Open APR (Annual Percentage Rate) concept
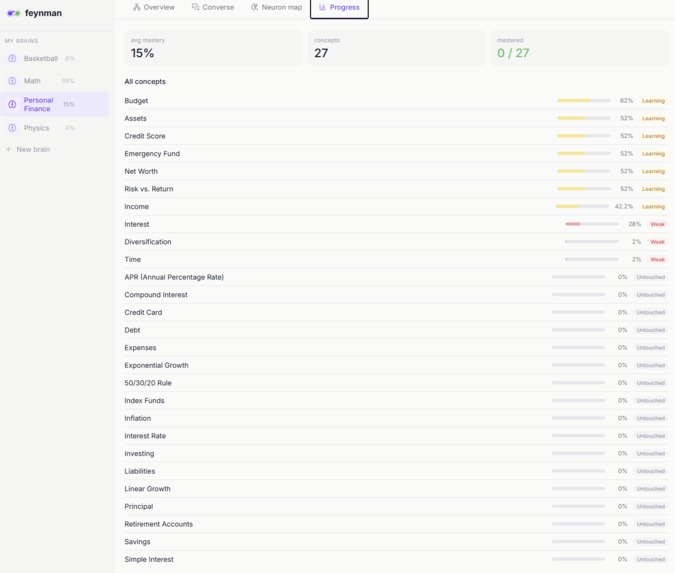The width and height of the screenshot is (675, 573). (396, 277)
